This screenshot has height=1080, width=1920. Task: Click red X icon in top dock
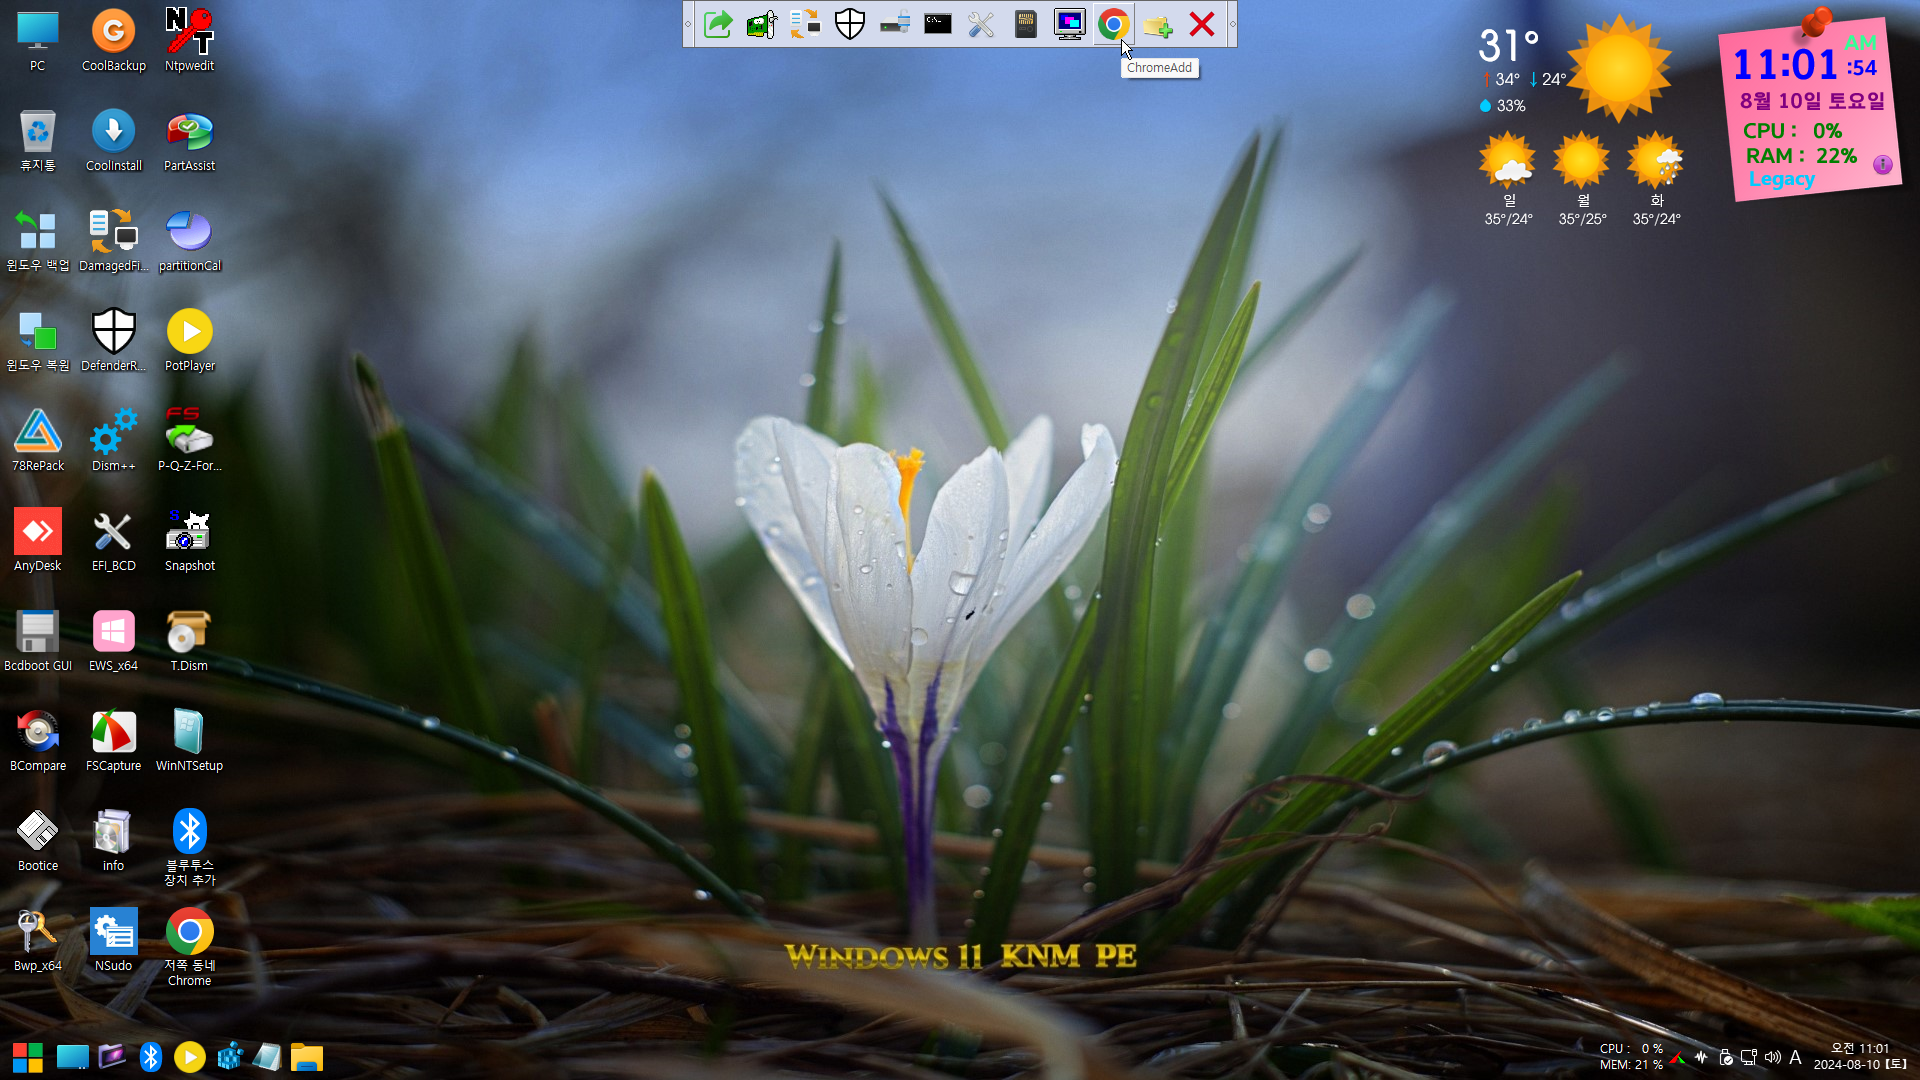click(x=1202, y=24)
